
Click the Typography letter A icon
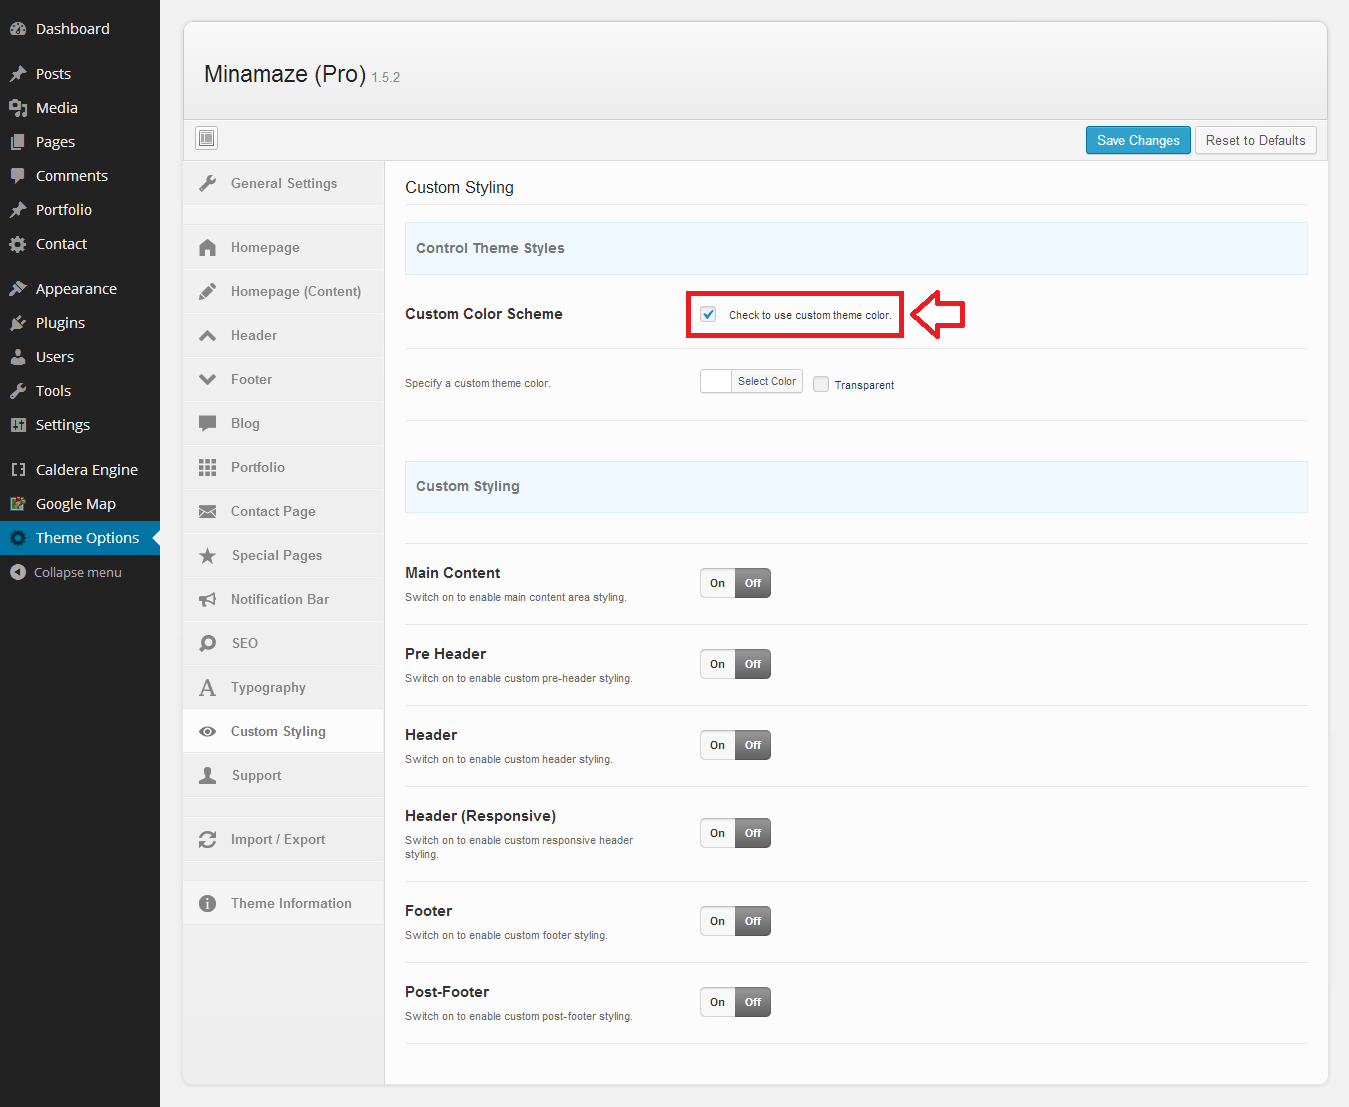tap(208, 687)
